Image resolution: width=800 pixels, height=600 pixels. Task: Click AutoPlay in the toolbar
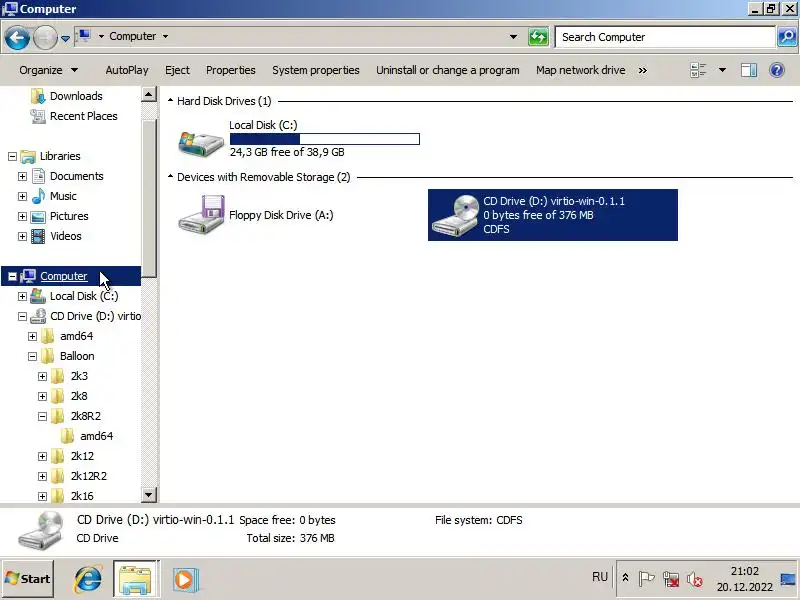pos(127,70)
